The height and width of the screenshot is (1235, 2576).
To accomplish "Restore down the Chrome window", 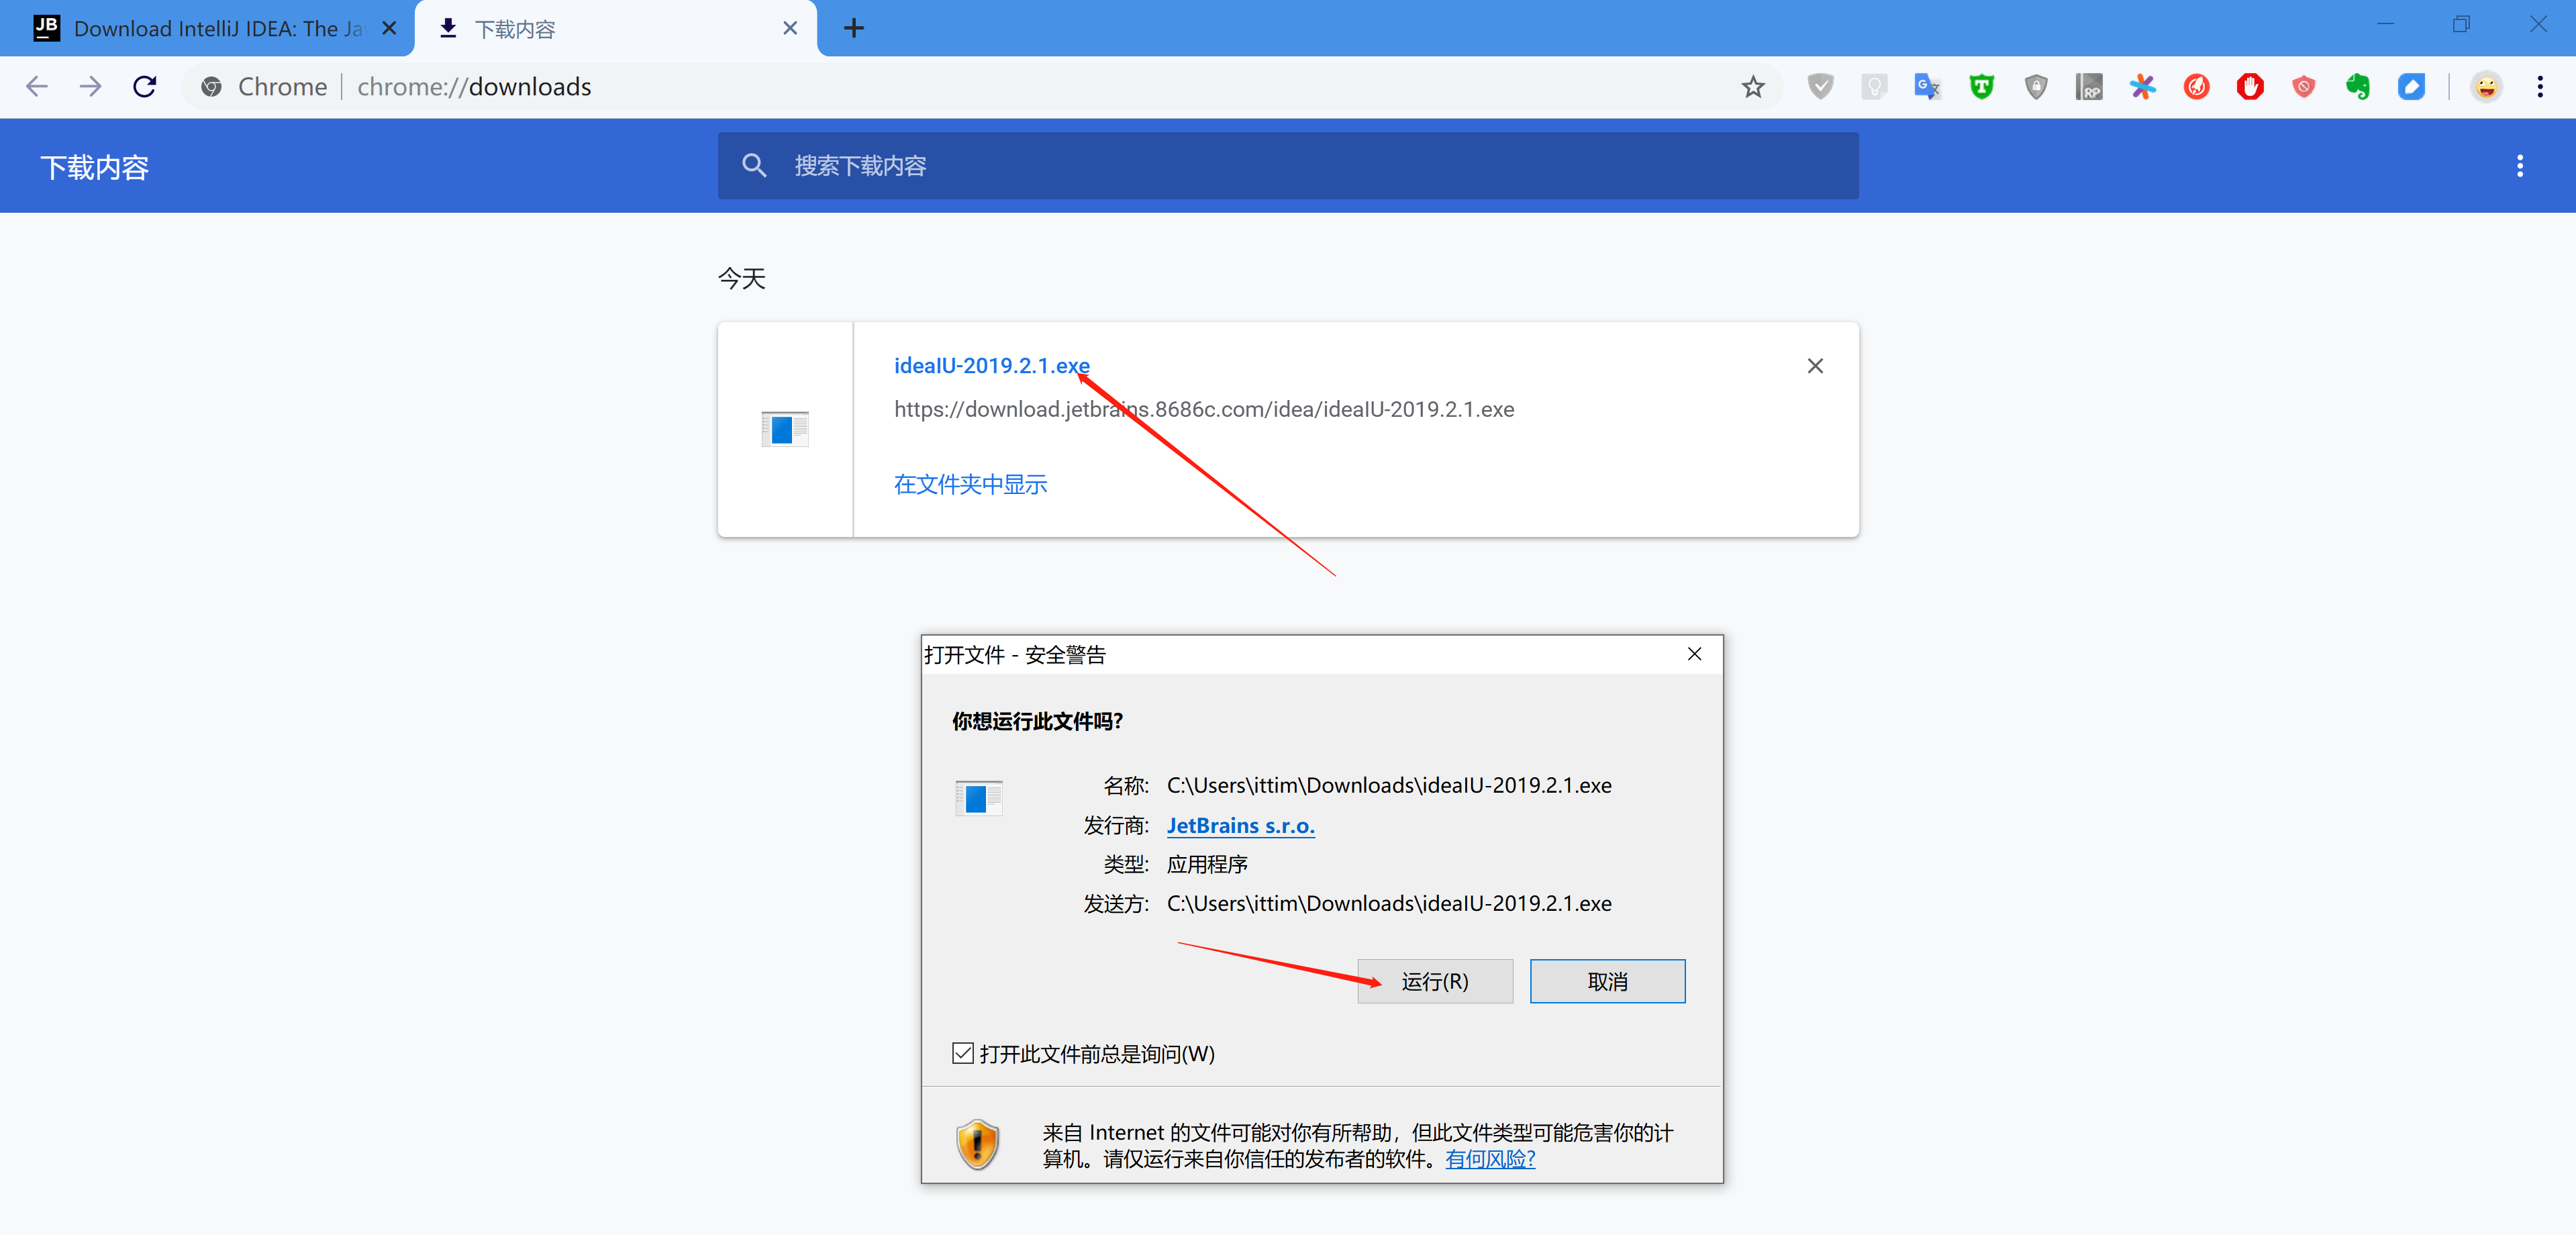I will pyautogui.click(x=2461, y=24).
